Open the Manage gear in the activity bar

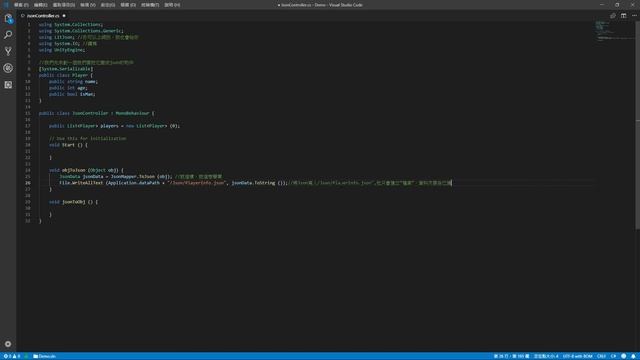click(8, 344)
